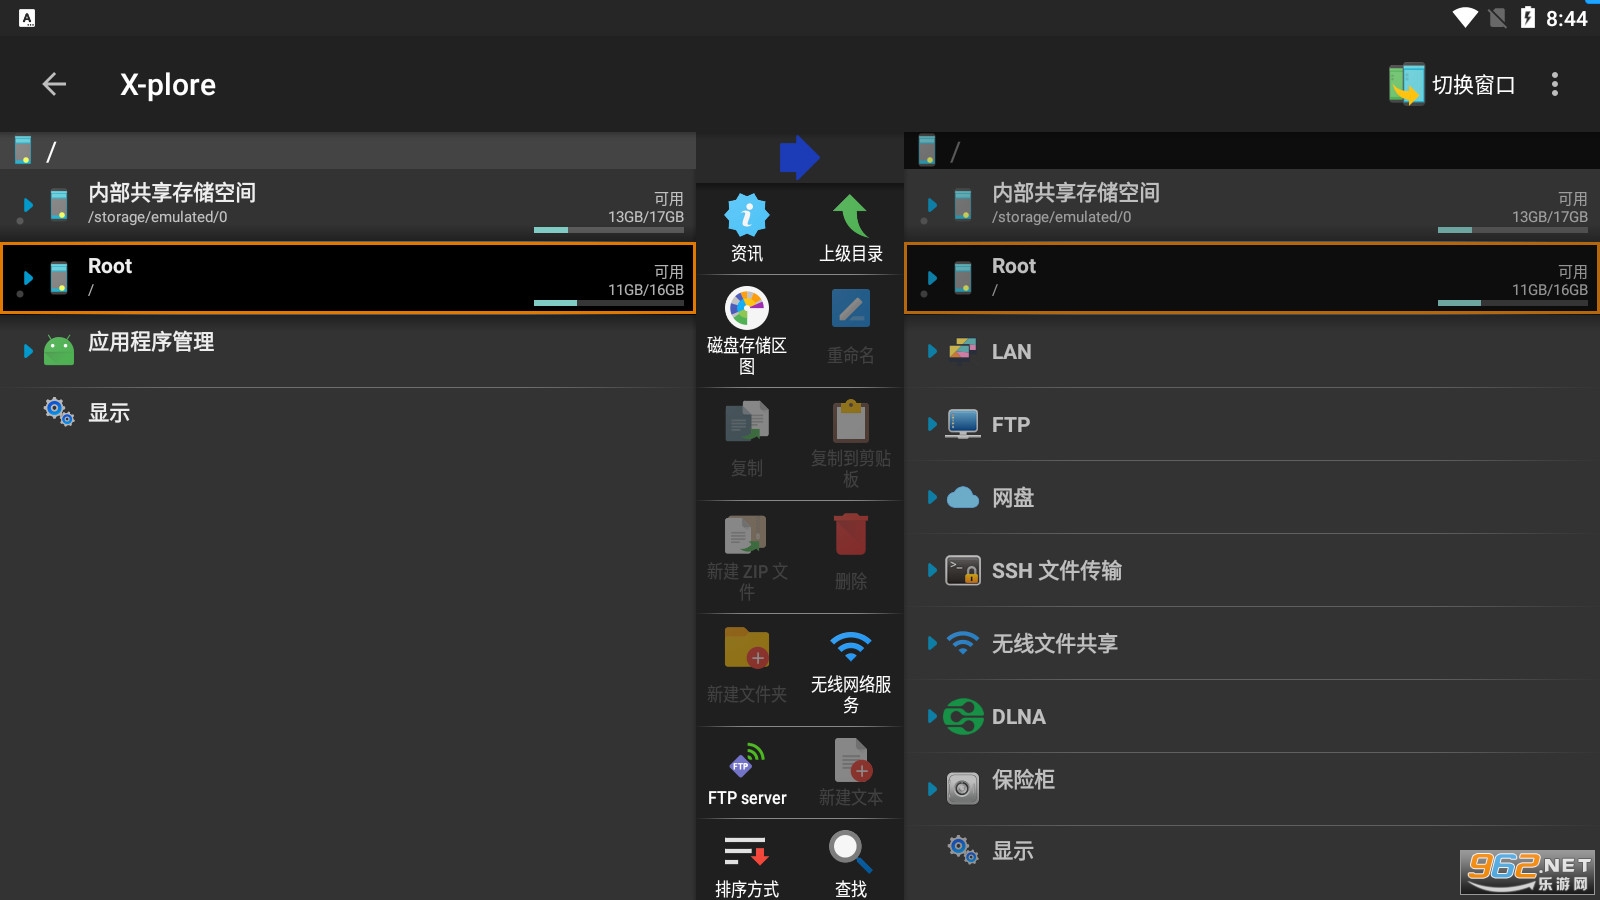The height and width of the screenshot is (900, 1600).
Task: Expand 无线文件共享 arrow
Action: [932, 643]
